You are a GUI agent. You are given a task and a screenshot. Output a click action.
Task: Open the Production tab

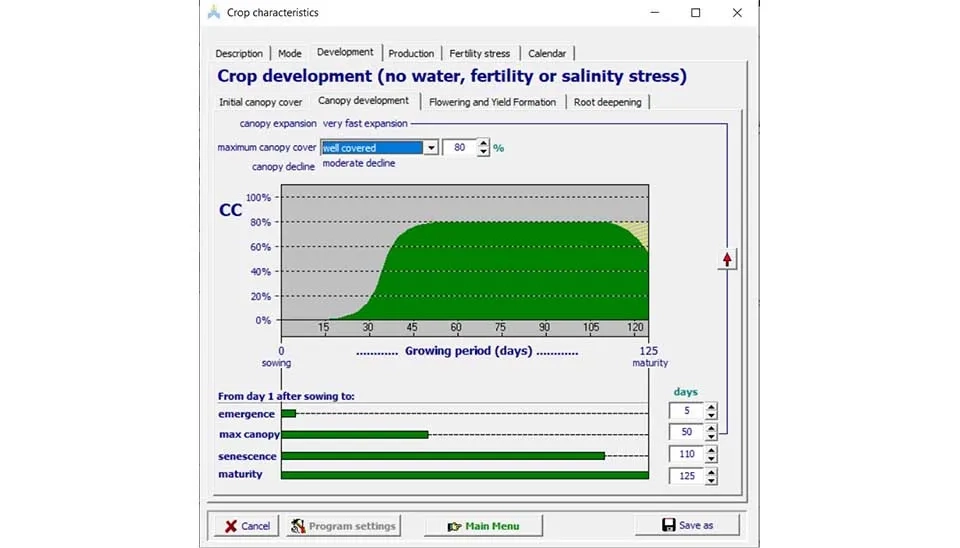pyautogui.click(x=411, y=54)
